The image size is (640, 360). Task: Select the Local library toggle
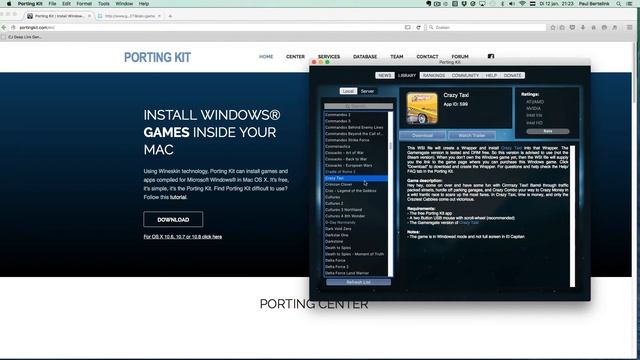(348, 91)
